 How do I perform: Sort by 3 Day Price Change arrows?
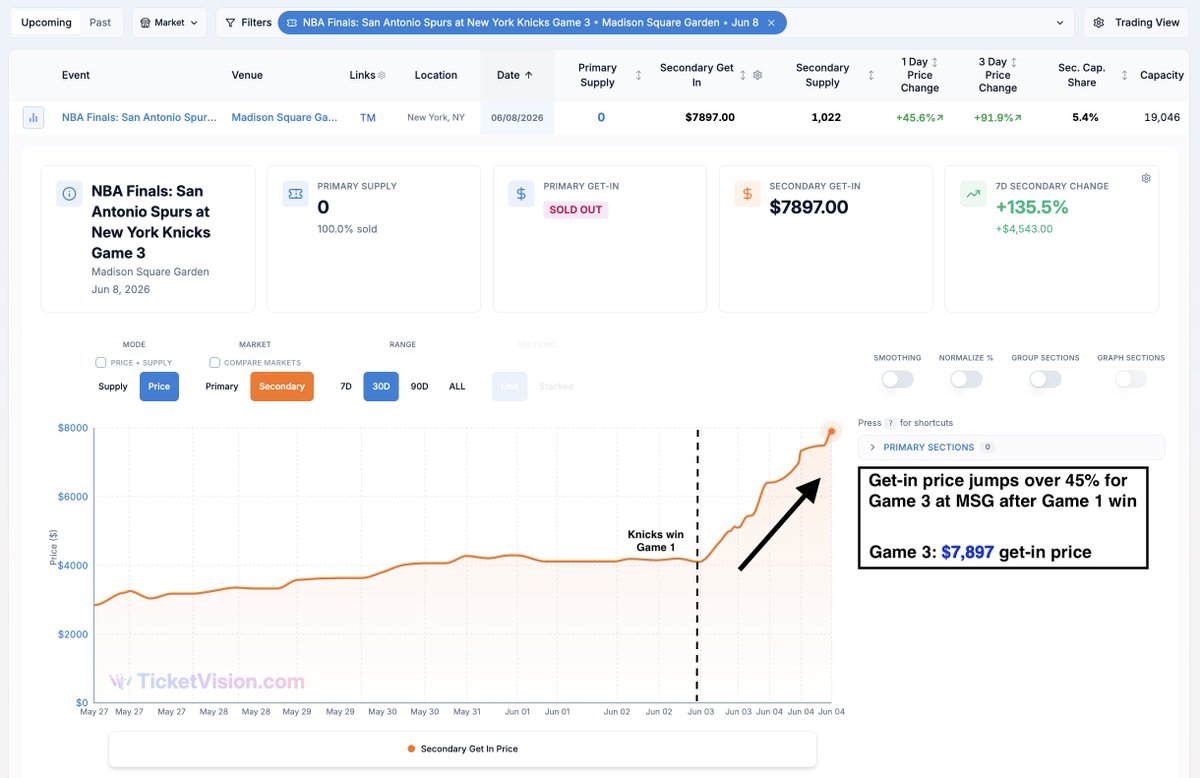[x=1014, y=62]
